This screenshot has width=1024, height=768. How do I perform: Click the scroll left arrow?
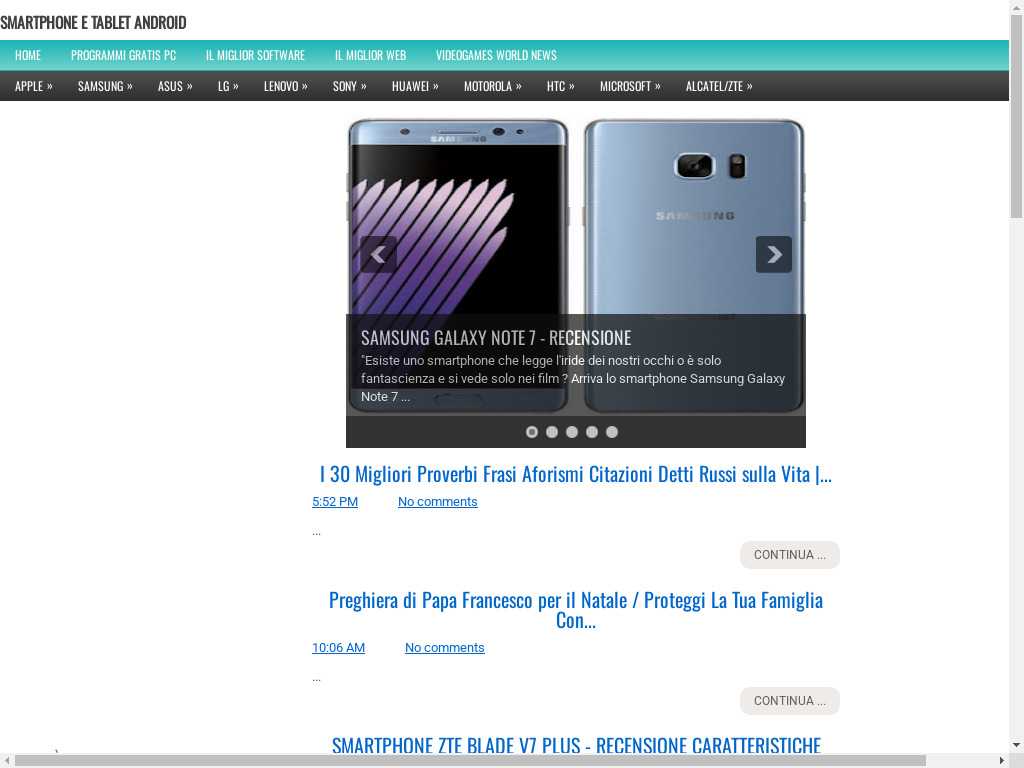[7, 761]
